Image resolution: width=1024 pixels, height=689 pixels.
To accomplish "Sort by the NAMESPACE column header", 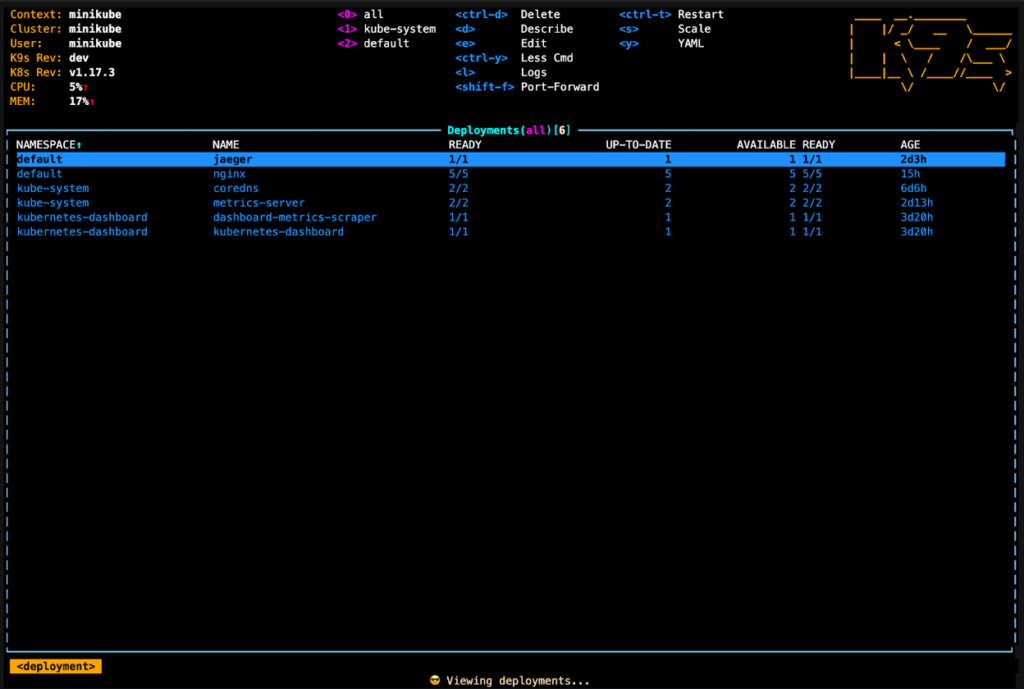I will 46,145.
